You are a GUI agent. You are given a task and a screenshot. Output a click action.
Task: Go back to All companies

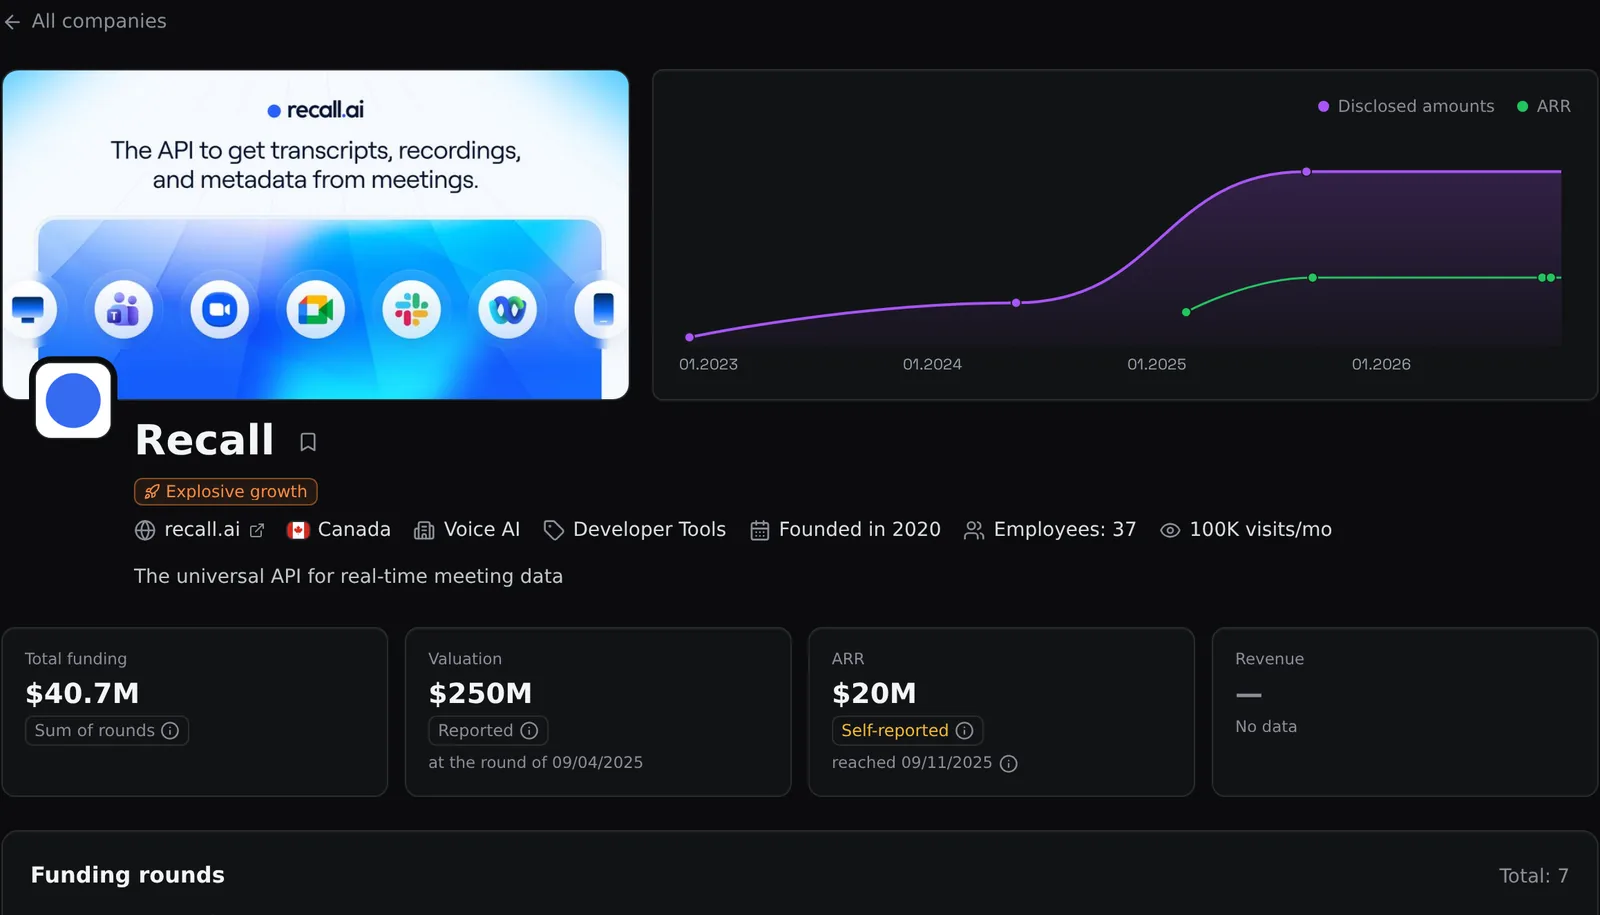pyautogui.click(x=85, y=21)
